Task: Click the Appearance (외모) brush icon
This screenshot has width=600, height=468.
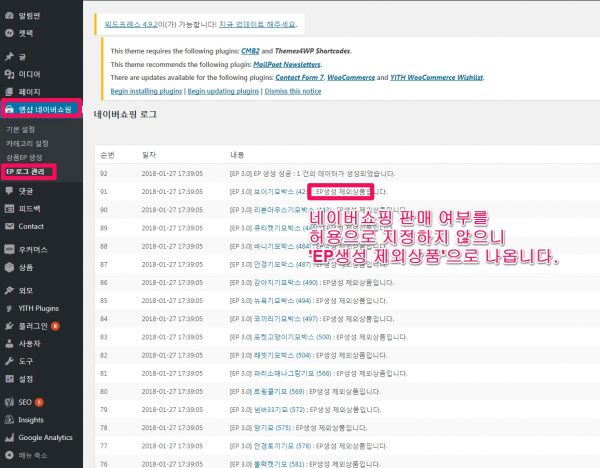Action: click(9, 290)
